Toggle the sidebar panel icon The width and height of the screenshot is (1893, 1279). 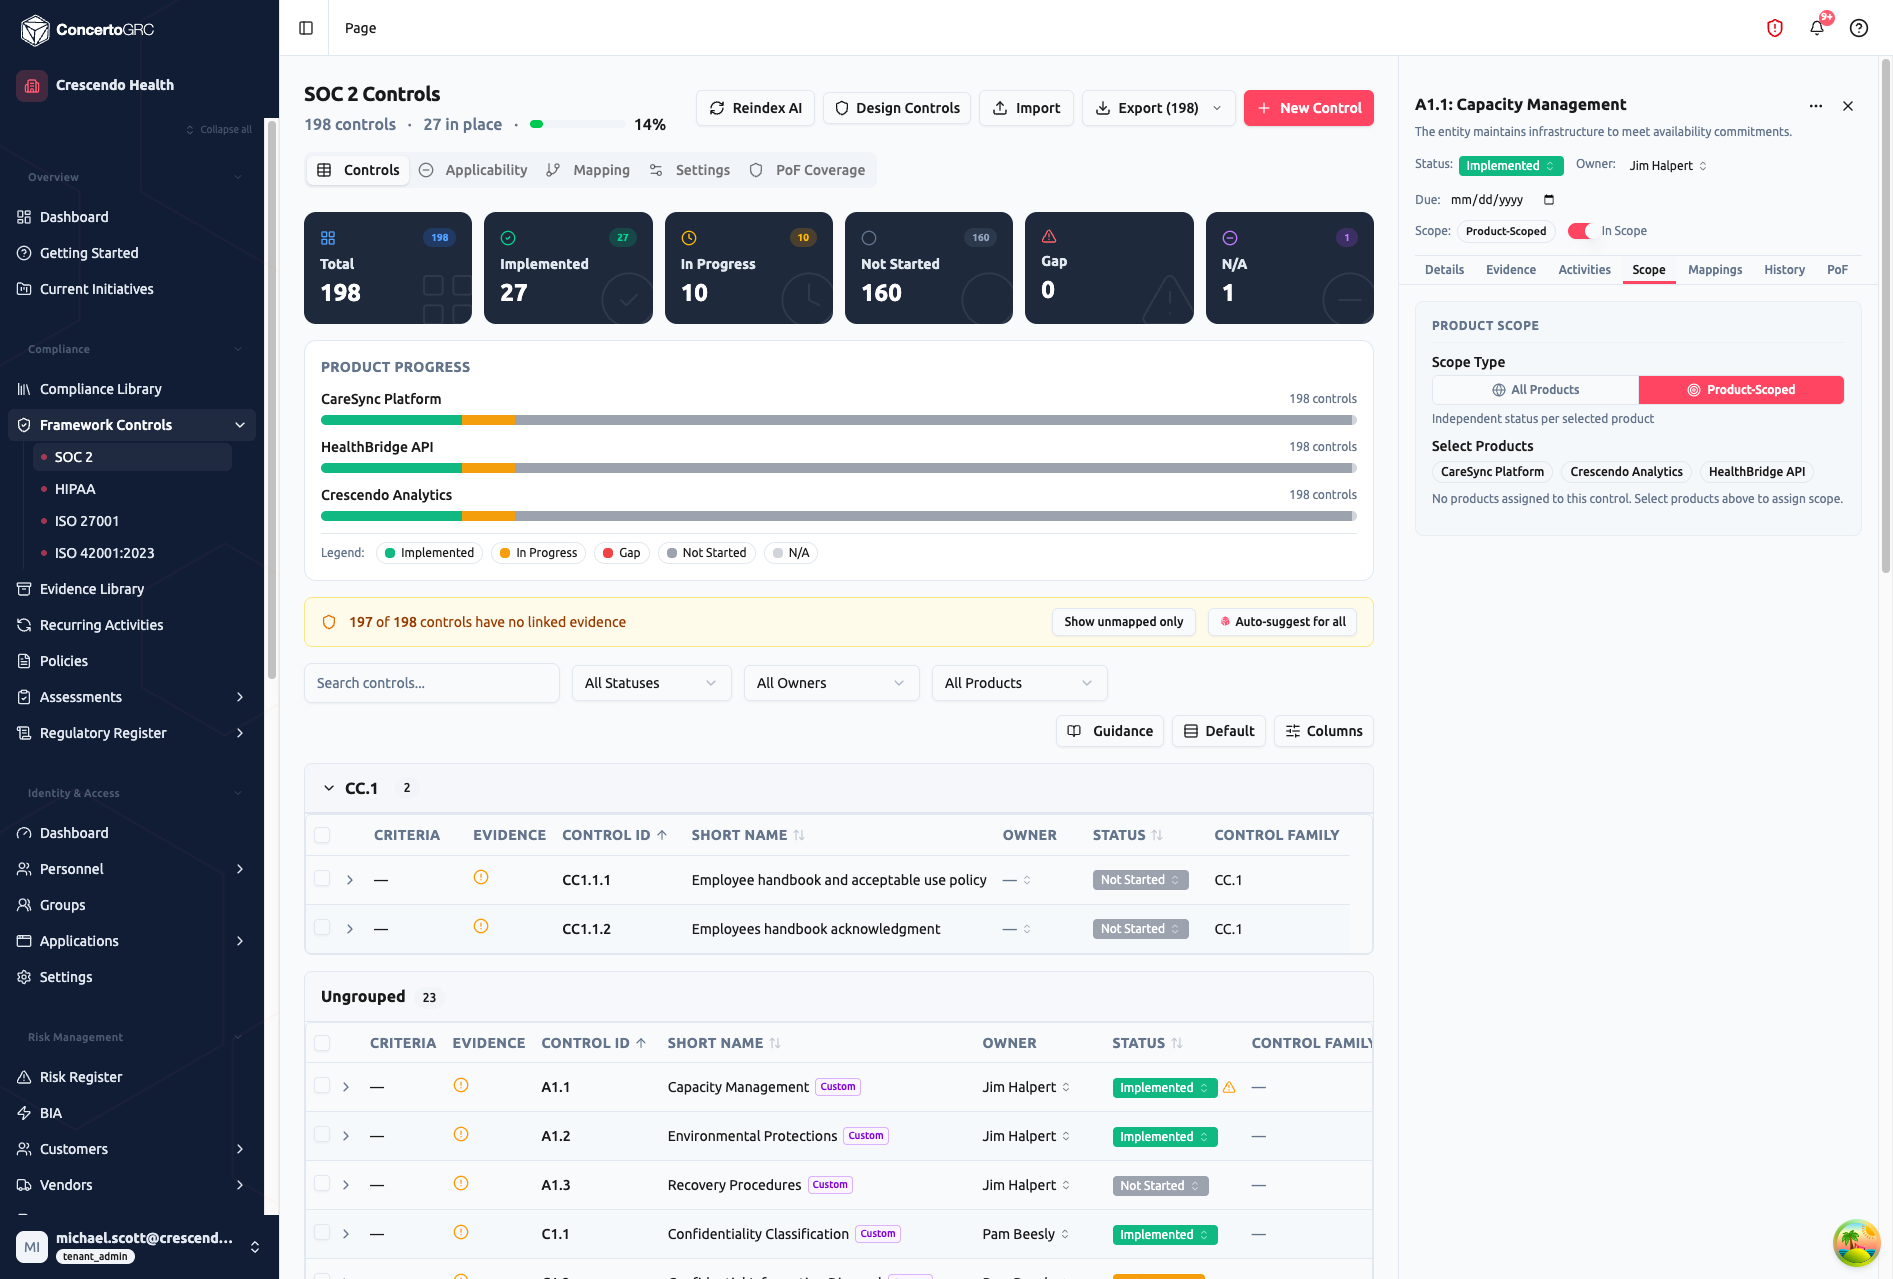pyautogui.click(x=306, y=28)
